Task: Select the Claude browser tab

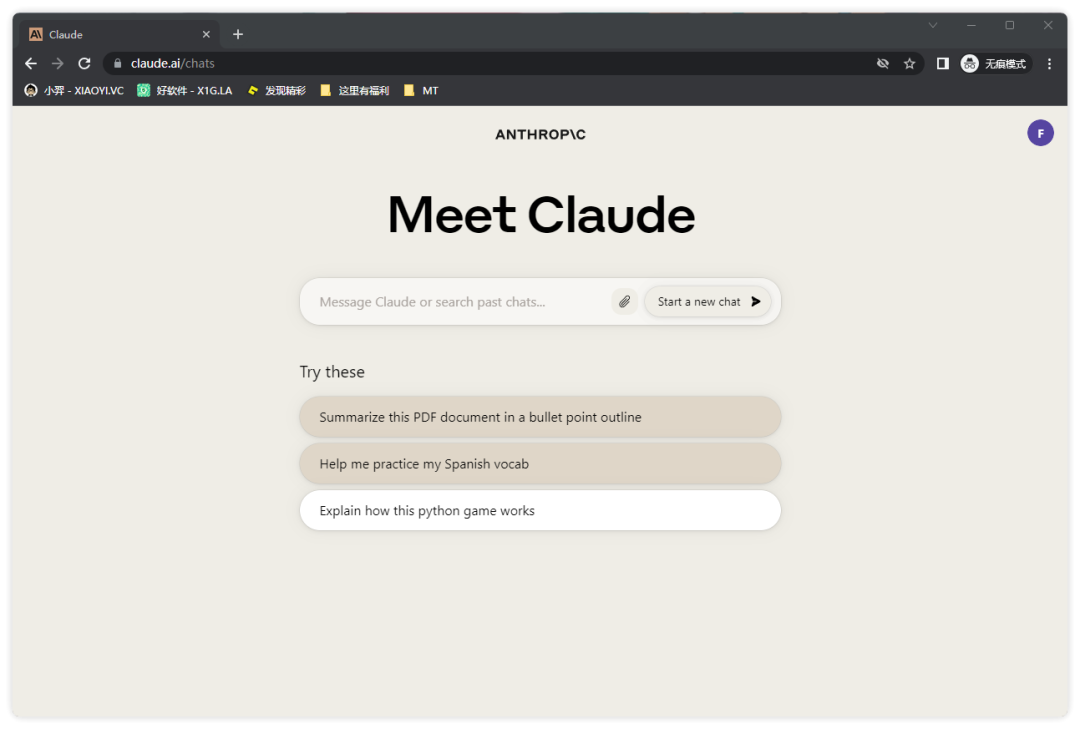Action: click(120, 34)
